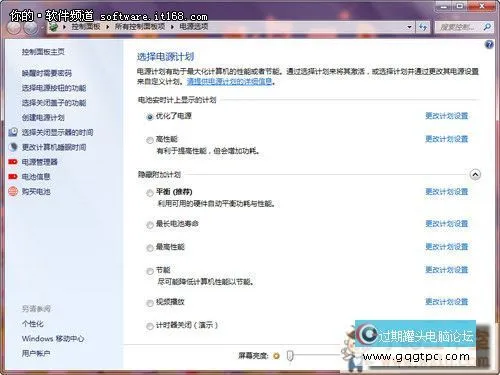Image resolution: width=500 pixels, height=375 pixels.
Task: Open the 电源选项 breadcrumb
Action: coord(194,26)
